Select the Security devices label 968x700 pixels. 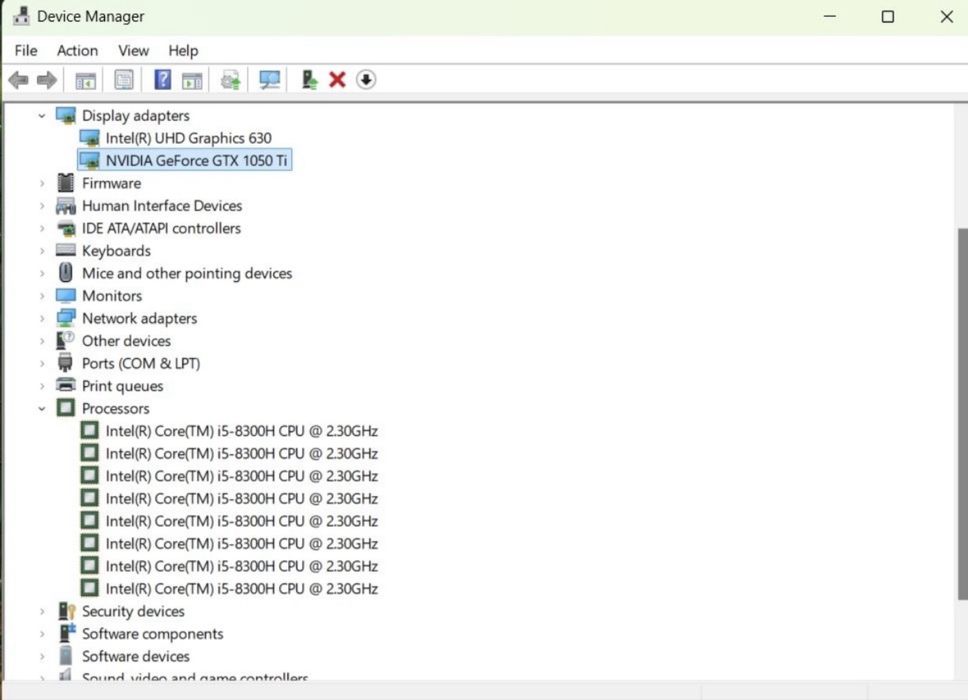tap(133, 611)
